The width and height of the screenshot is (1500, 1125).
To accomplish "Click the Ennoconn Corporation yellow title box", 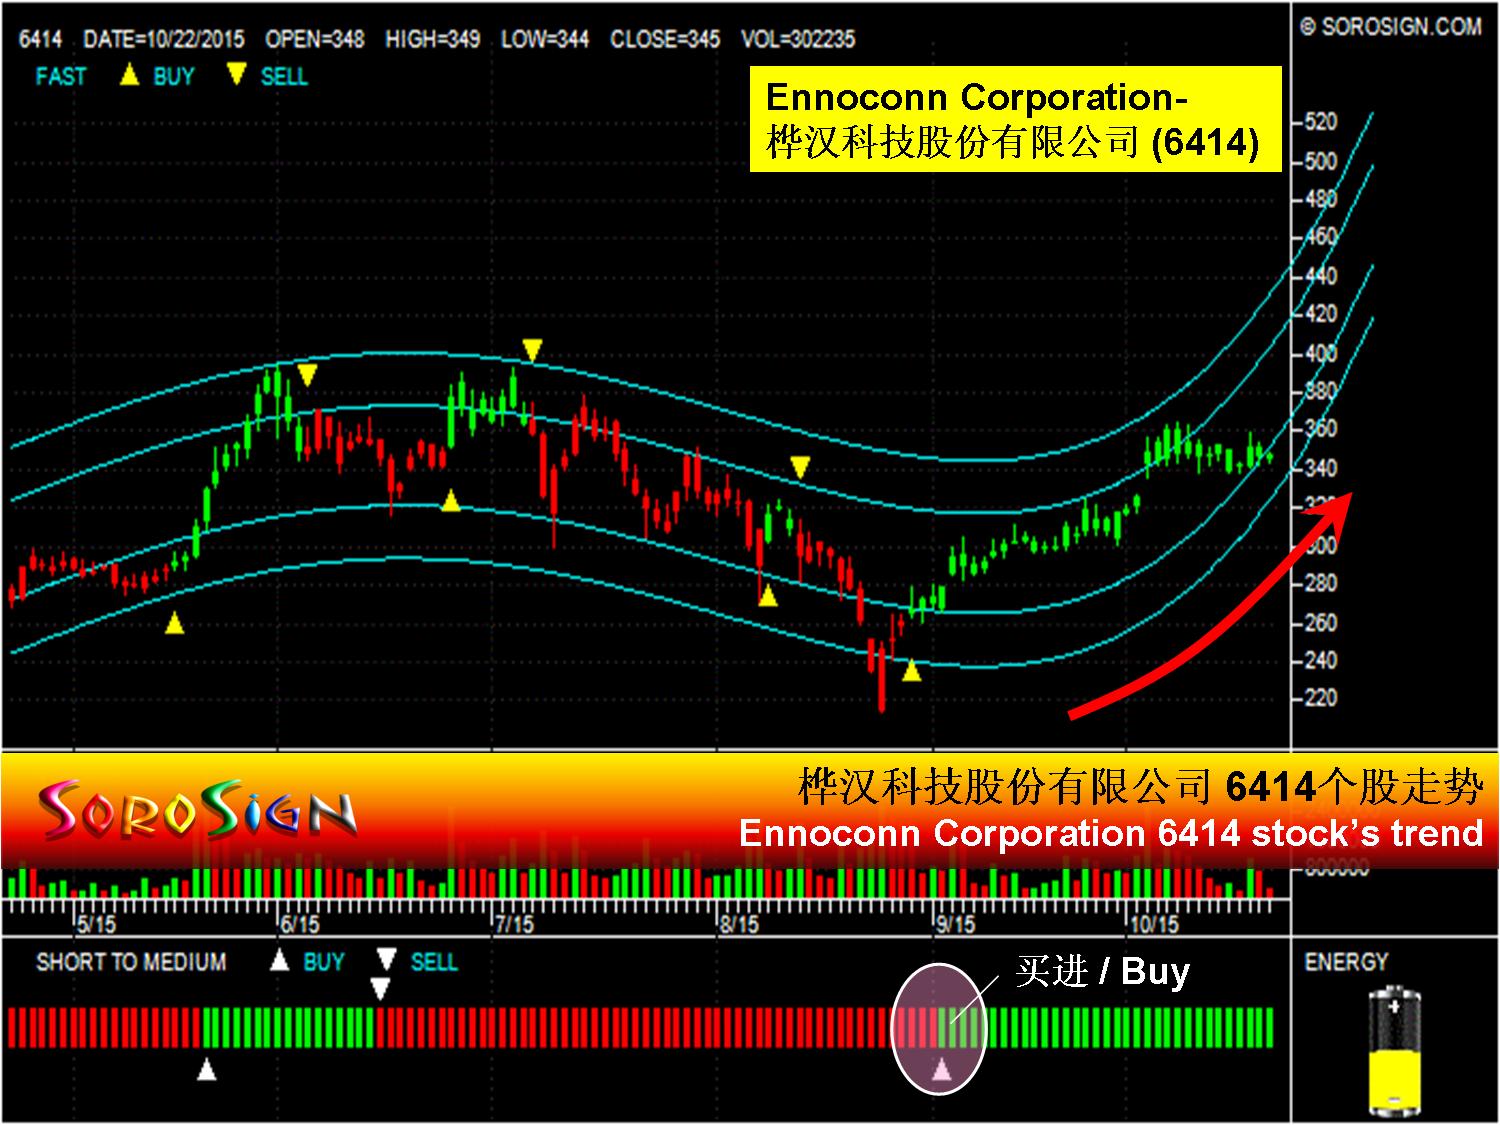I will click(x=1016, y=119).
